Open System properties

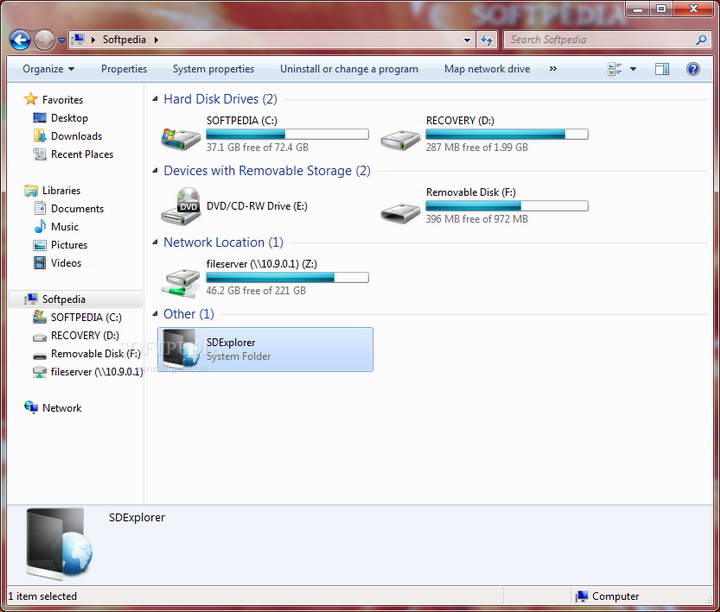click(213, 69)
